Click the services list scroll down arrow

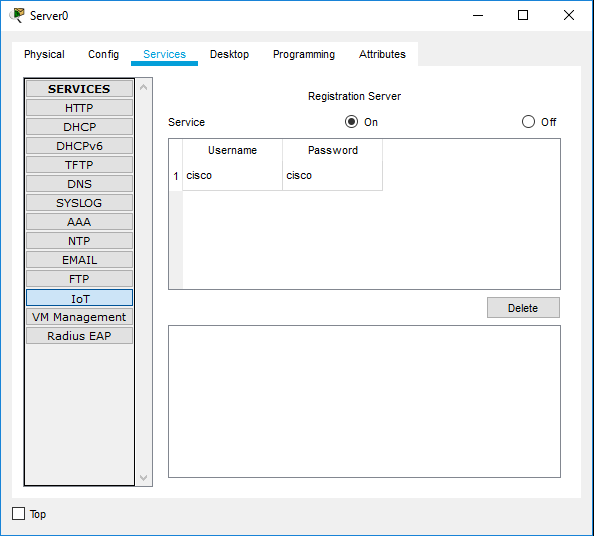[144, 477]
